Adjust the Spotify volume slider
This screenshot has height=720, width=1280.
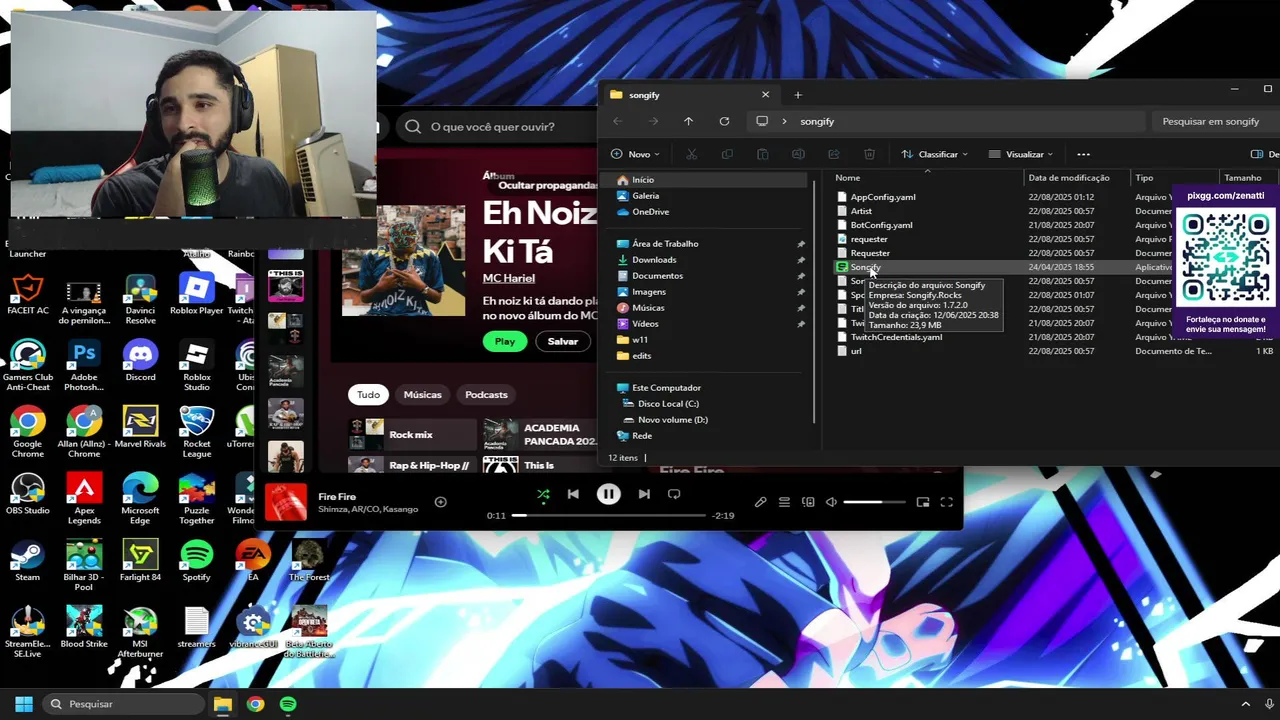[x=874, y=502]
